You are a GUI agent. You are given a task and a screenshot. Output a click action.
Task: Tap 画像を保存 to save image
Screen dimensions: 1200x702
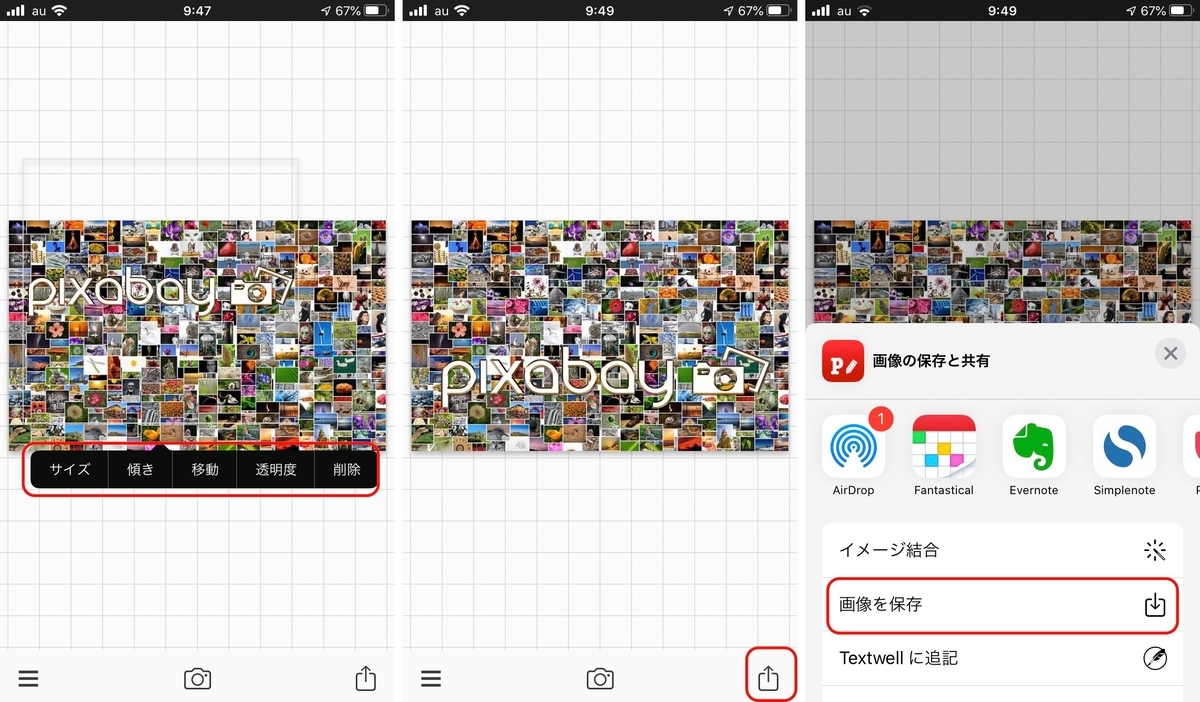pos(1004,605)
